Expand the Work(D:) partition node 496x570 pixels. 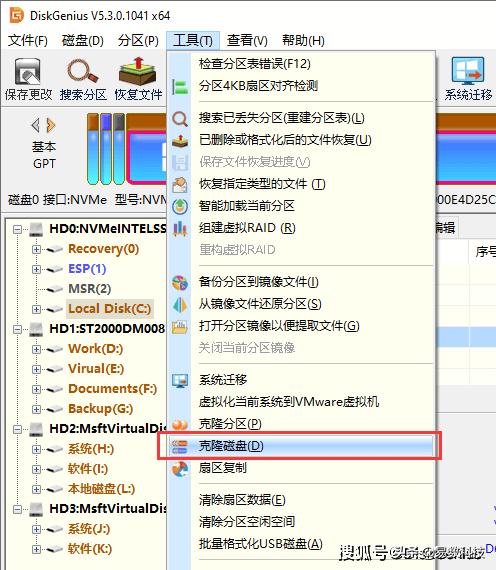(x=36, y=349)
